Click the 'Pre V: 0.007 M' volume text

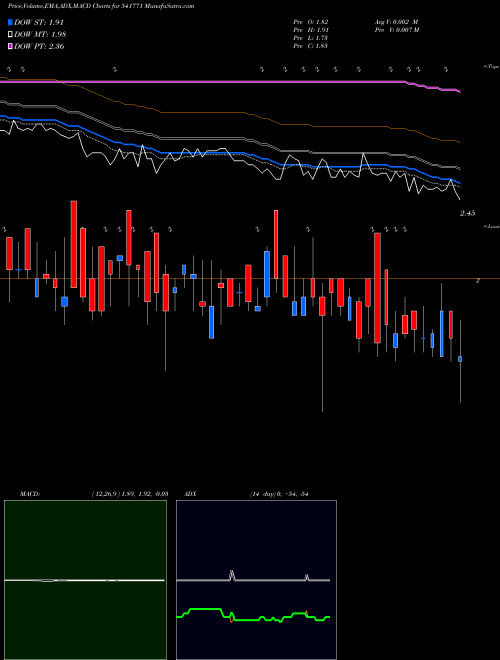pyautogui.click(x=396, y=30)
